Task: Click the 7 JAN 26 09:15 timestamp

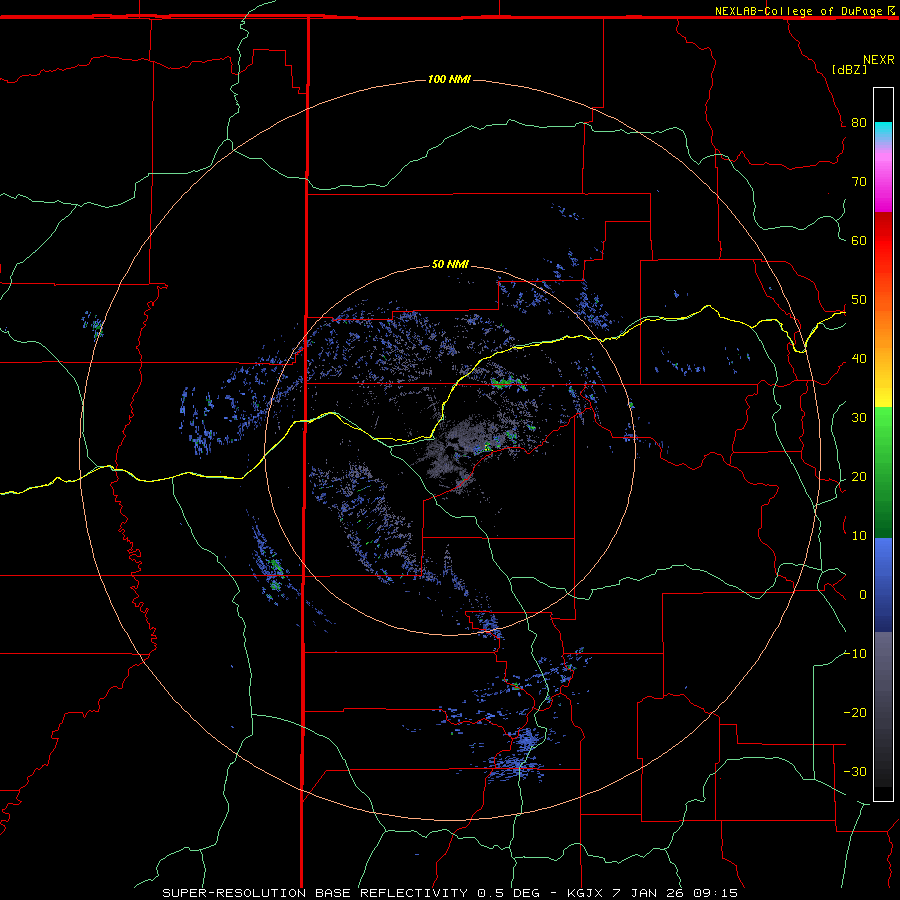Action: pyautogui.click(x=675, y=893)
